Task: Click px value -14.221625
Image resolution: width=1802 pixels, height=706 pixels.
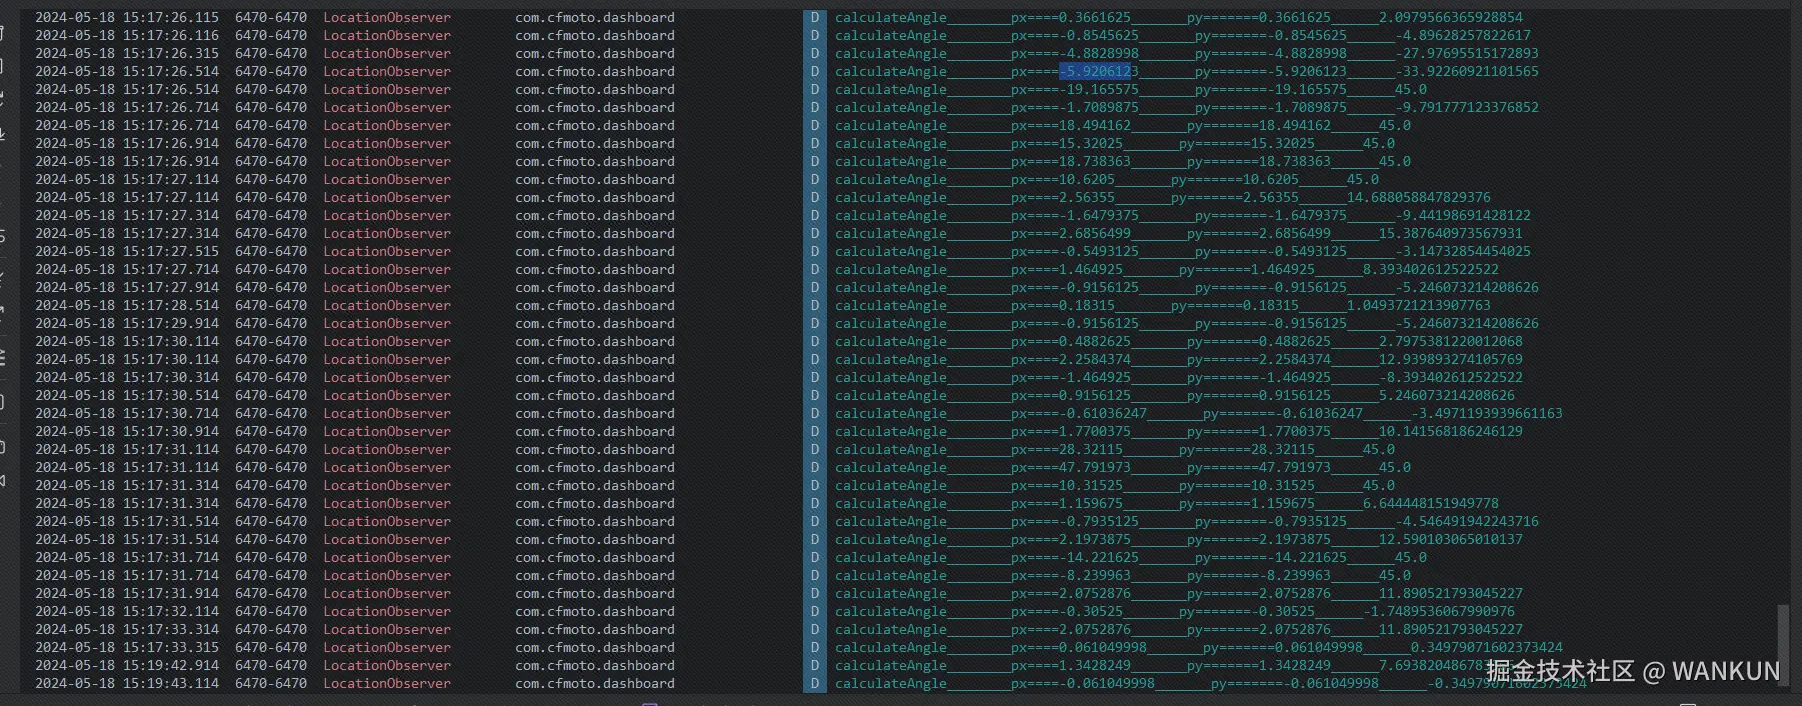Action: [x=1099, y=557]
